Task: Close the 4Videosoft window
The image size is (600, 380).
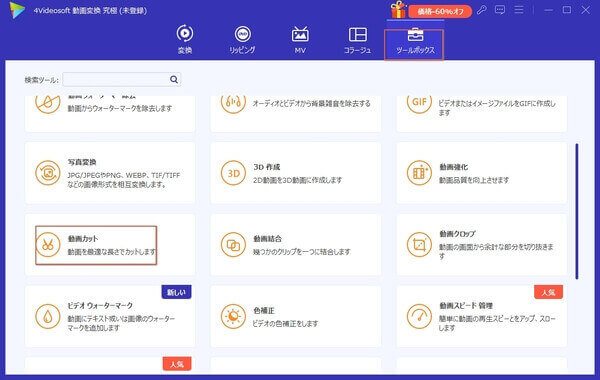Action: (585, 10)
